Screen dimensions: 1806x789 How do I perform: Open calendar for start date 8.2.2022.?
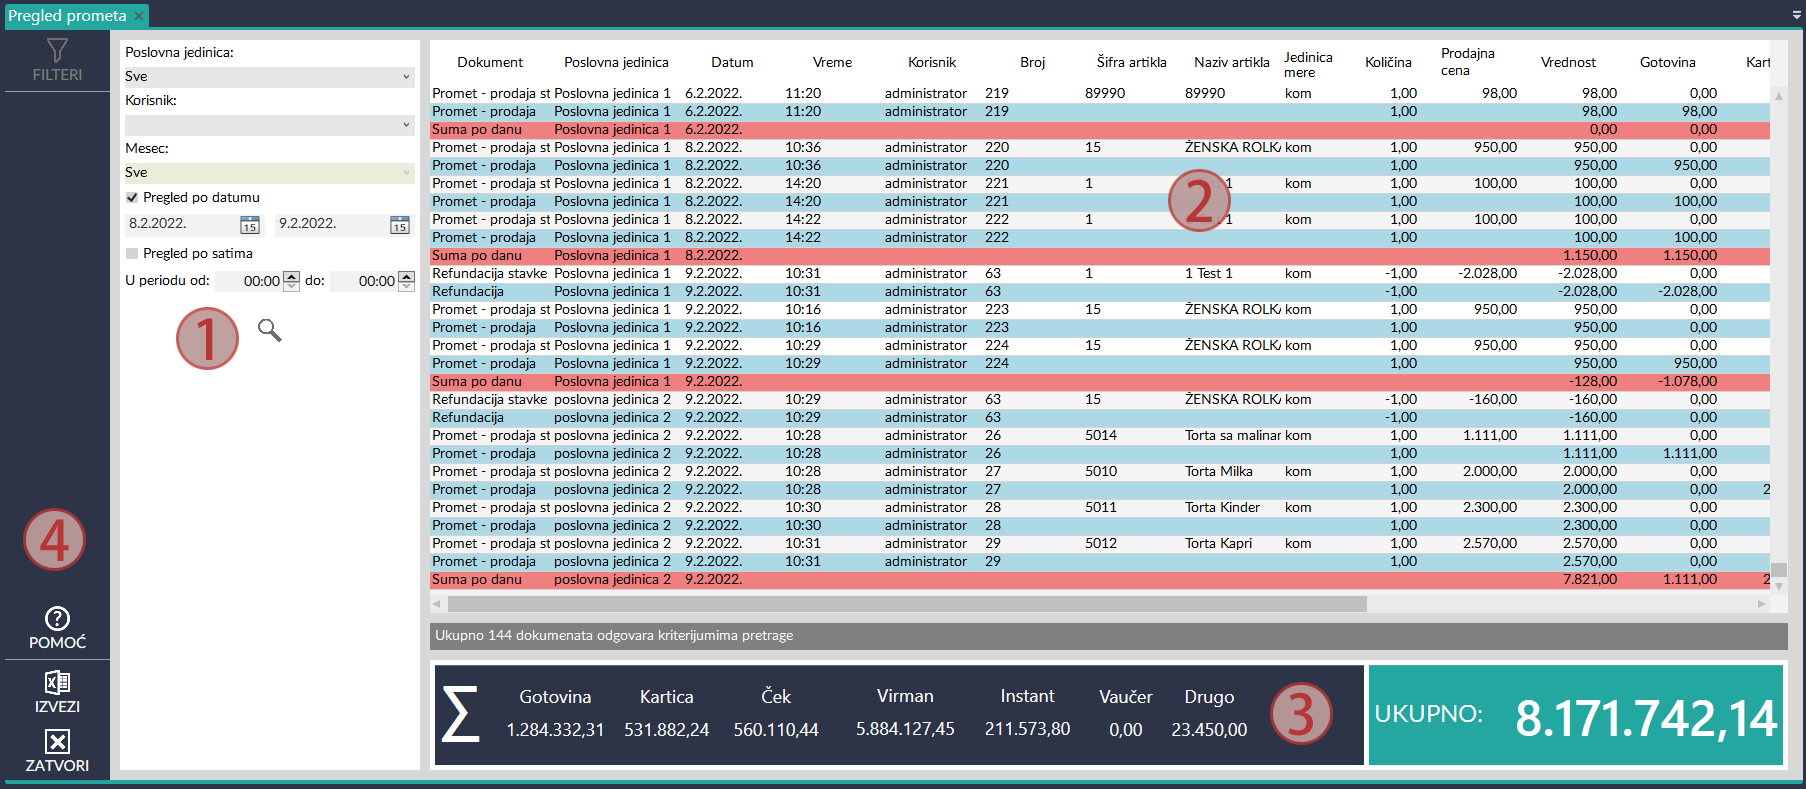pos(250,225)
